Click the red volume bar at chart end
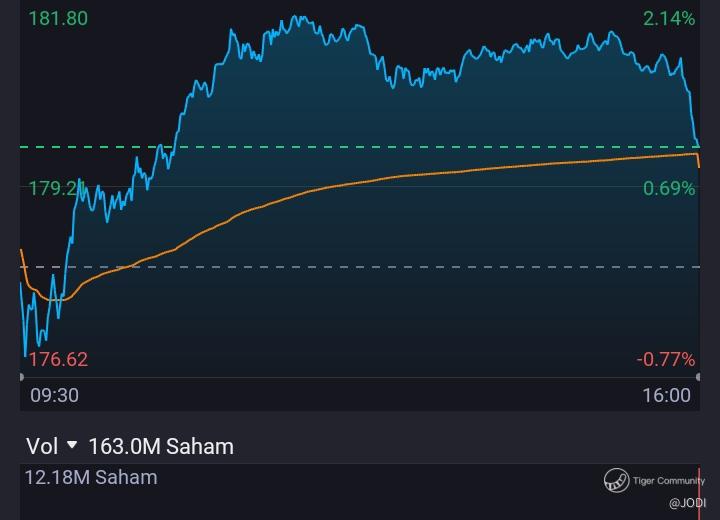This screenshot has width=720, height=520. [x=698, y=492]
